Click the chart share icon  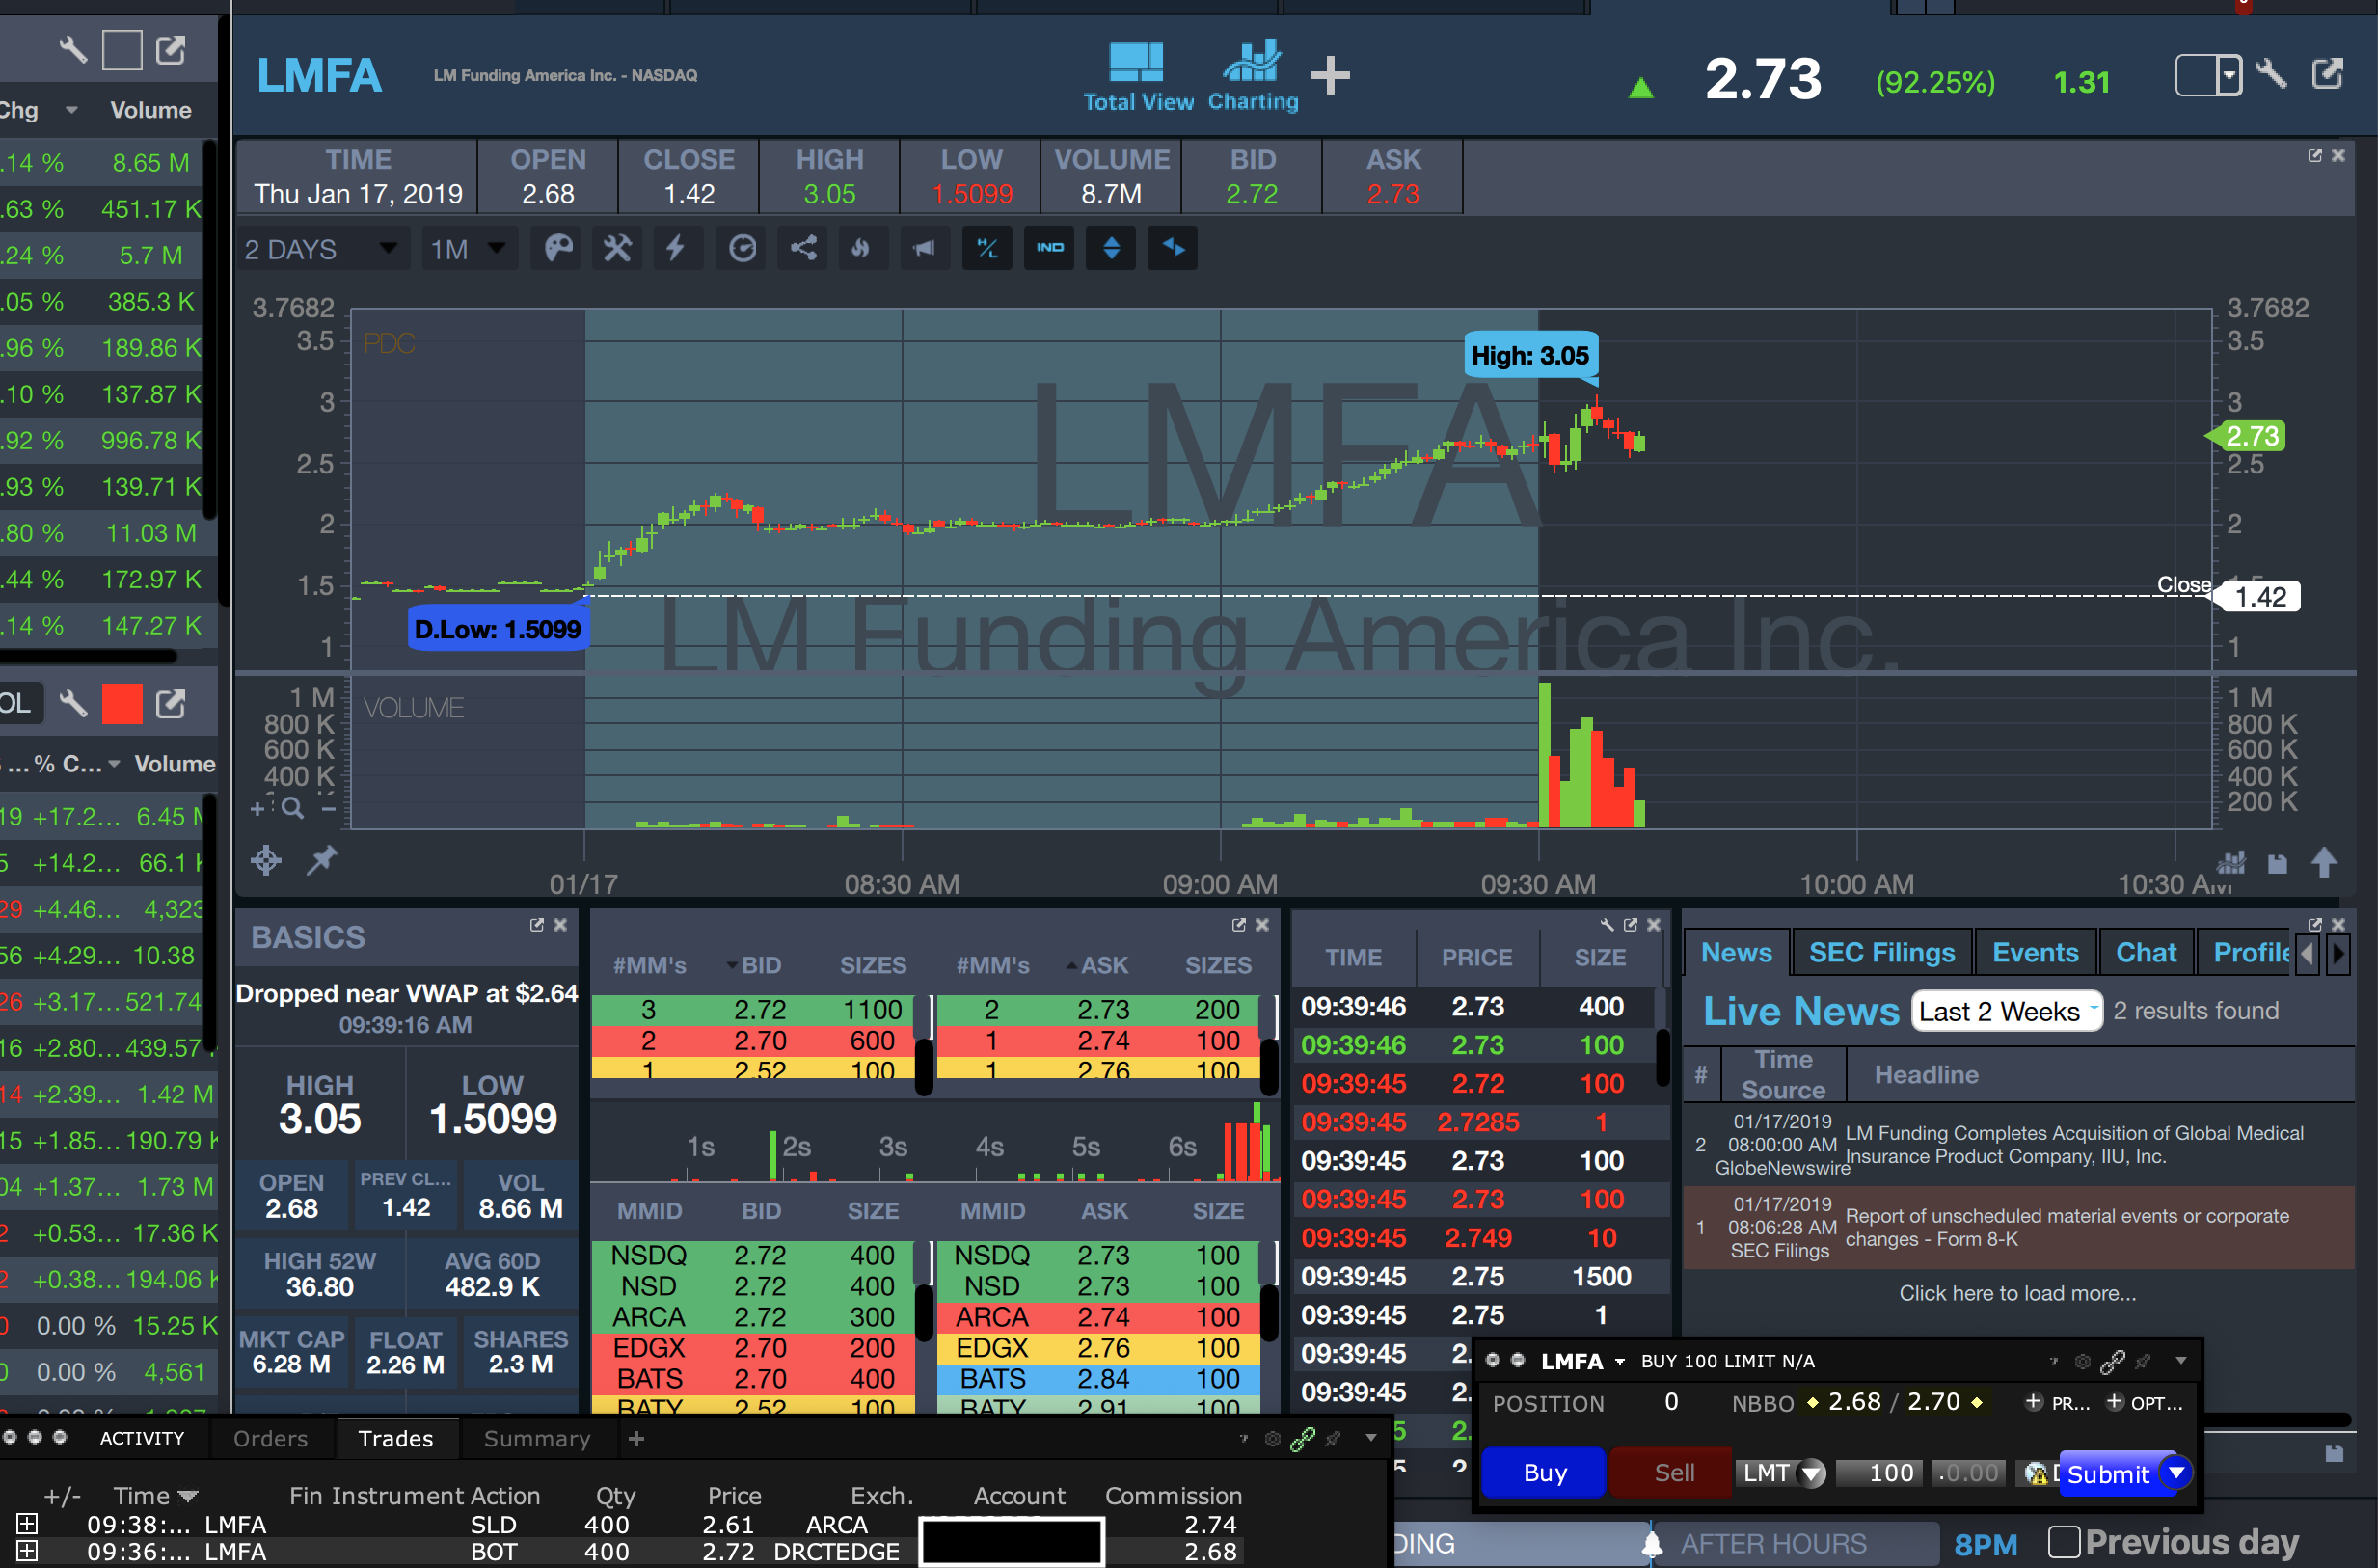803,248
